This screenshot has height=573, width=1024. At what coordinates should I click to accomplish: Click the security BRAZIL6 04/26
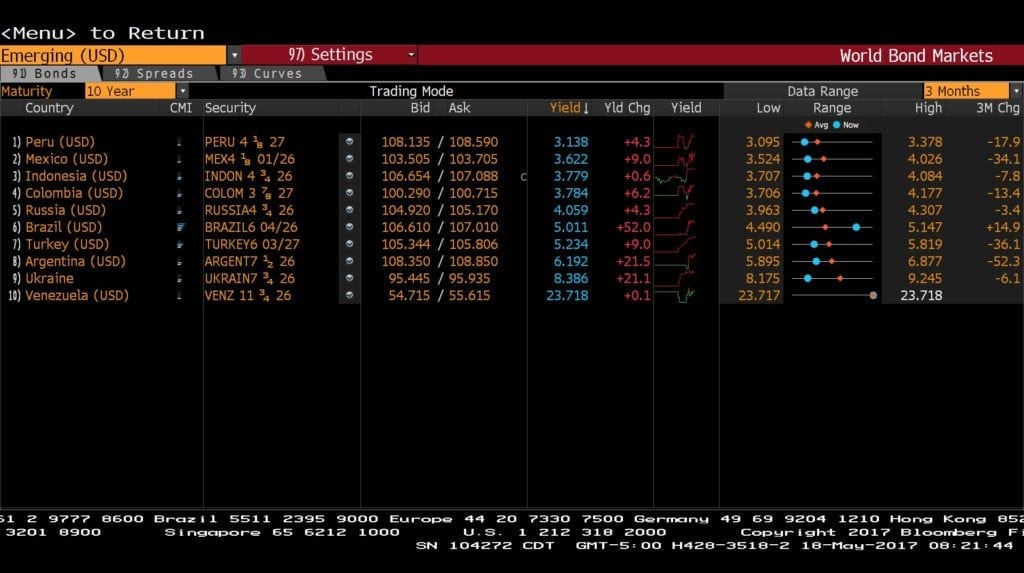pyautogui.click(x=251, y=227)
